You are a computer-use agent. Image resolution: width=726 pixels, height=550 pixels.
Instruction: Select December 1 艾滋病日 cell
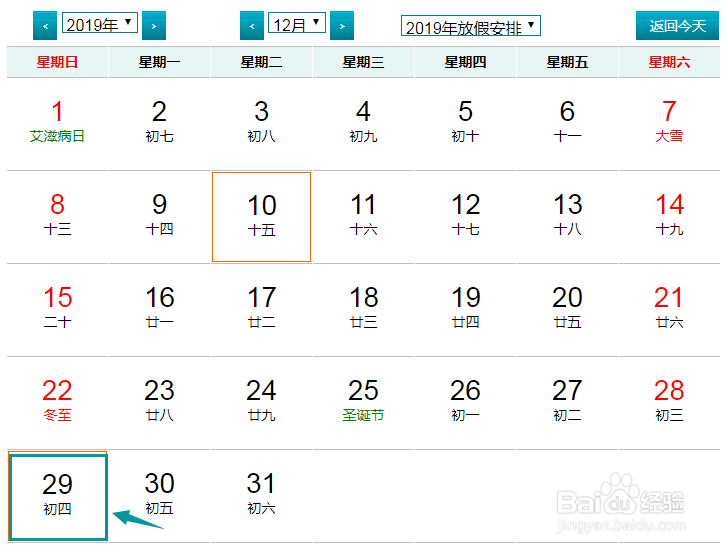pyautogui.click(x=57, y=124)
